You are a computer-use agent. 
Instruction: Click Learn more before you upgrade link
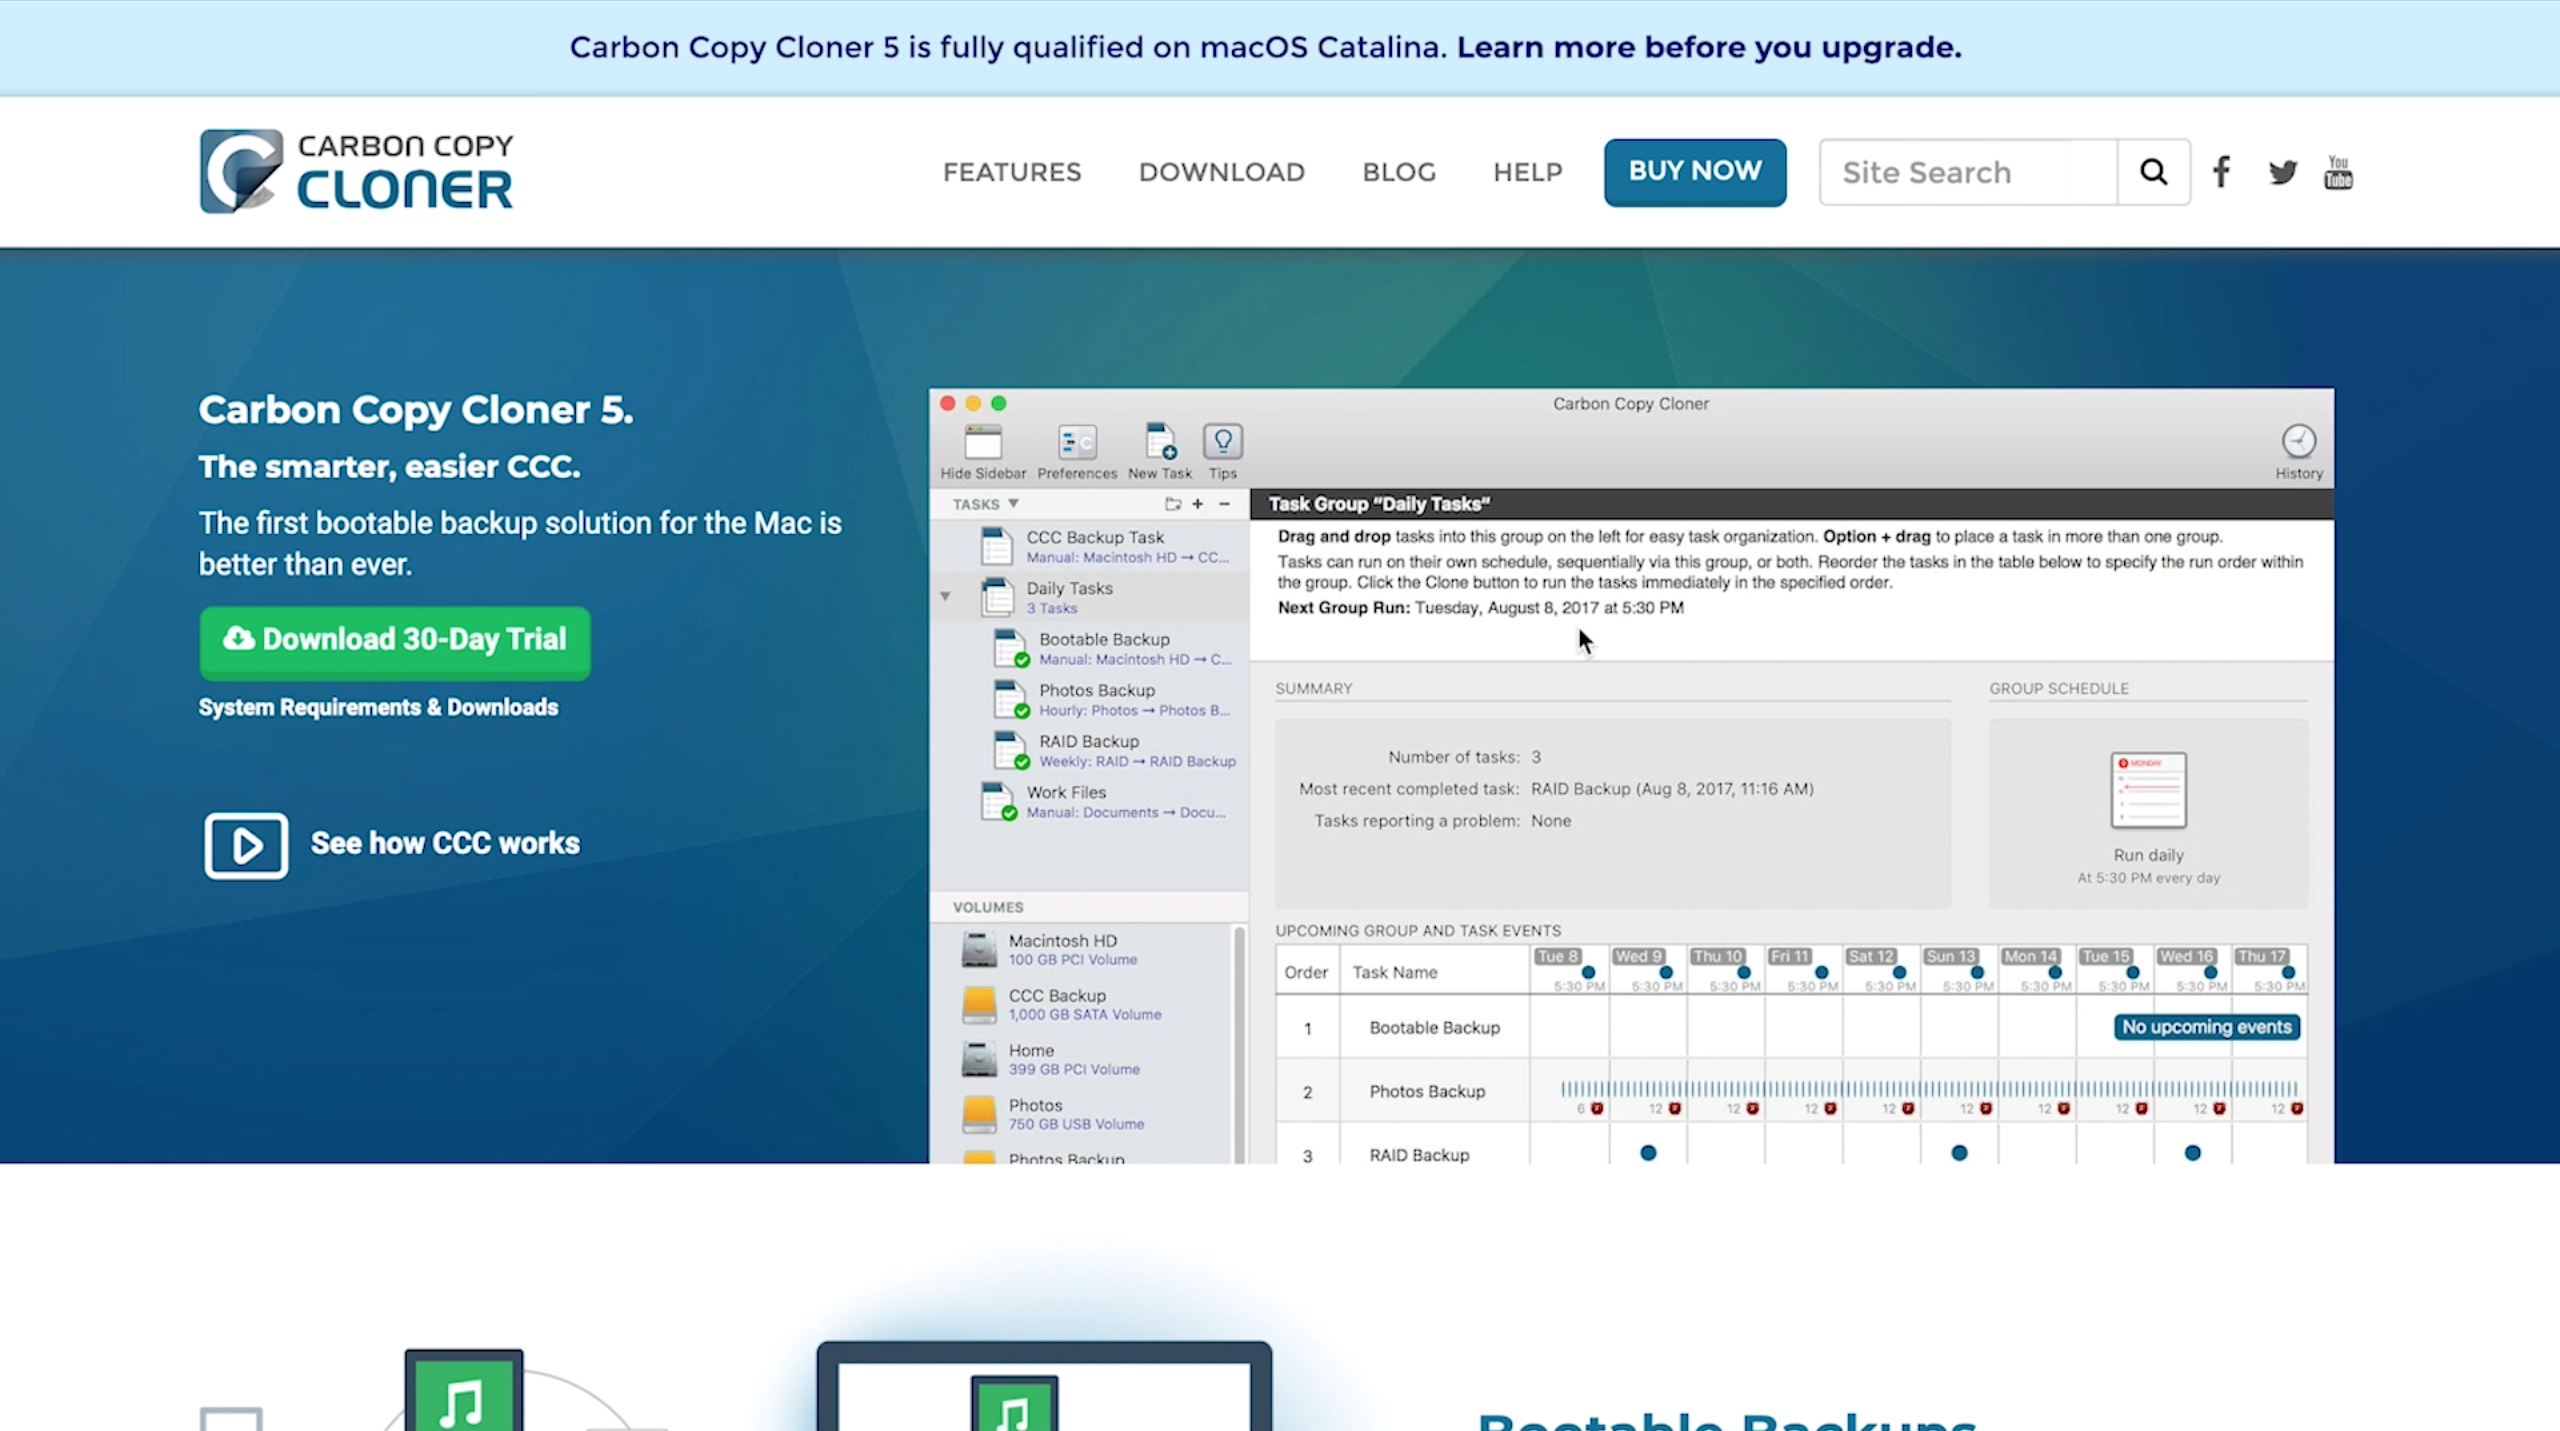(1709, 47)
